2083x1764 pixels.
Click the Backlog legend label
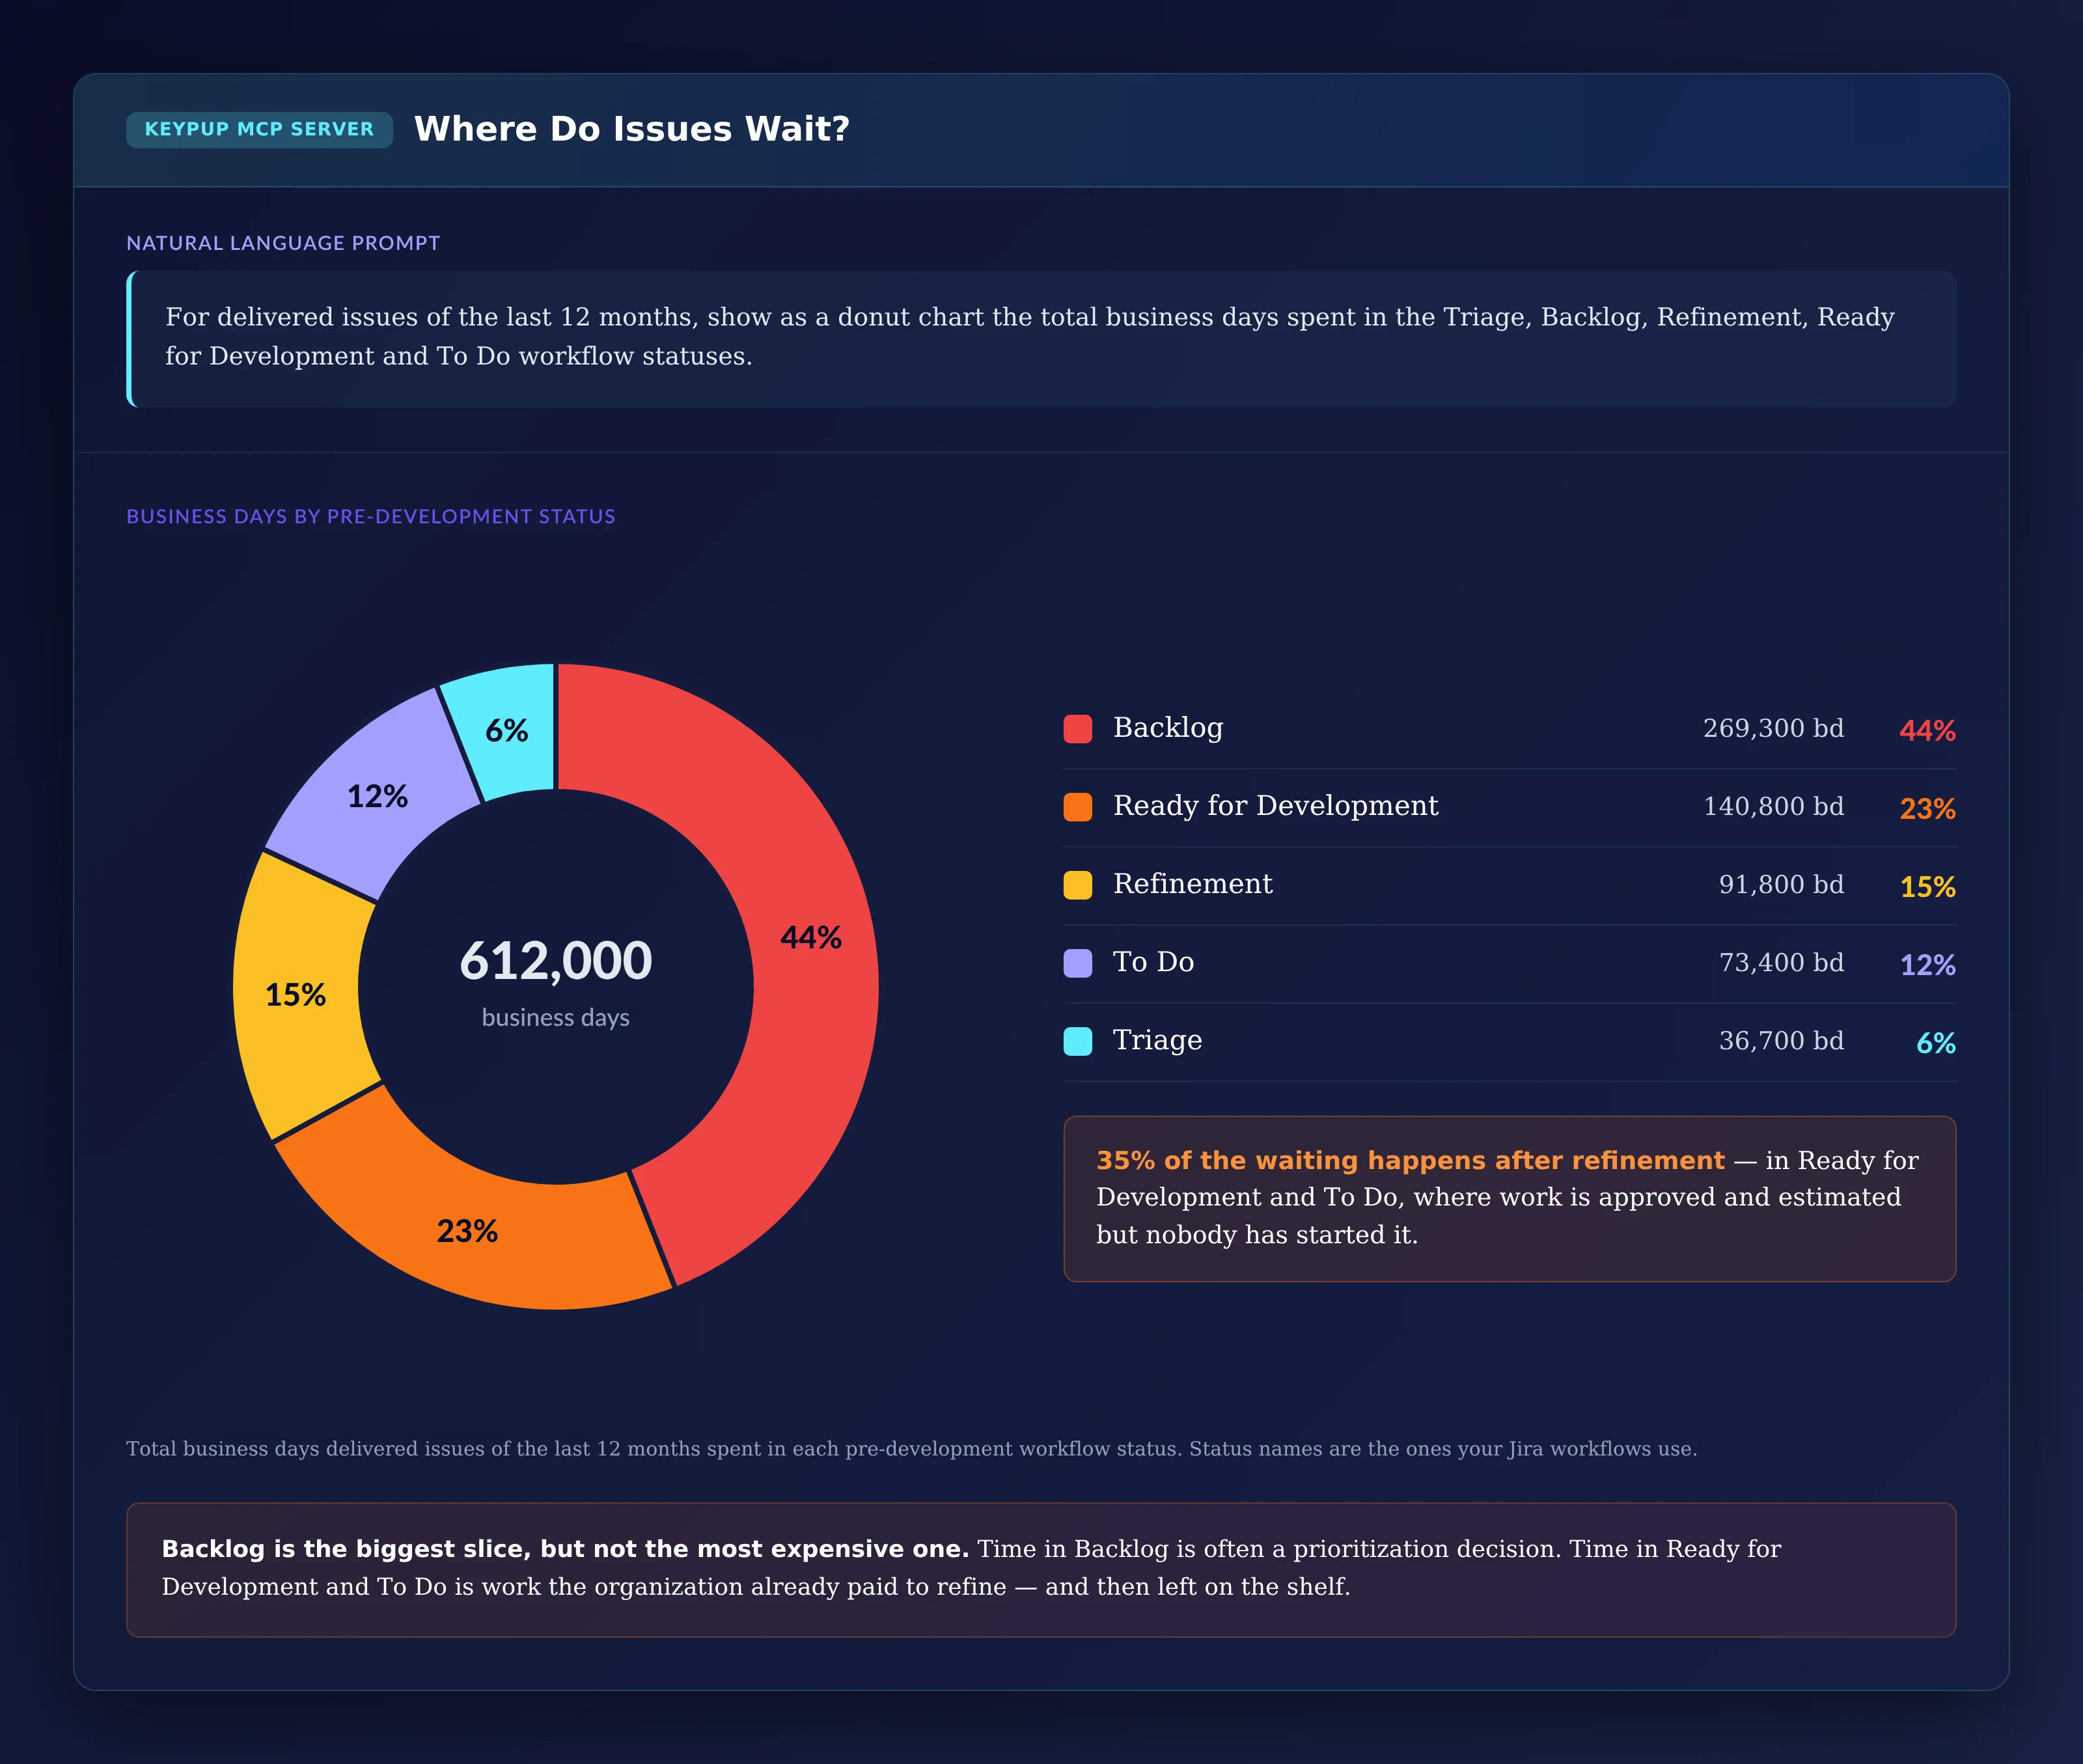(x=1168, y=728)
